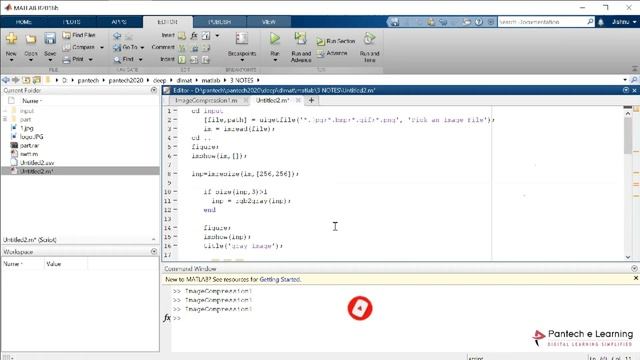This screenshot has width=640, height=360.
Task: Click the Find Files button
Action: (x=79, y=35)
